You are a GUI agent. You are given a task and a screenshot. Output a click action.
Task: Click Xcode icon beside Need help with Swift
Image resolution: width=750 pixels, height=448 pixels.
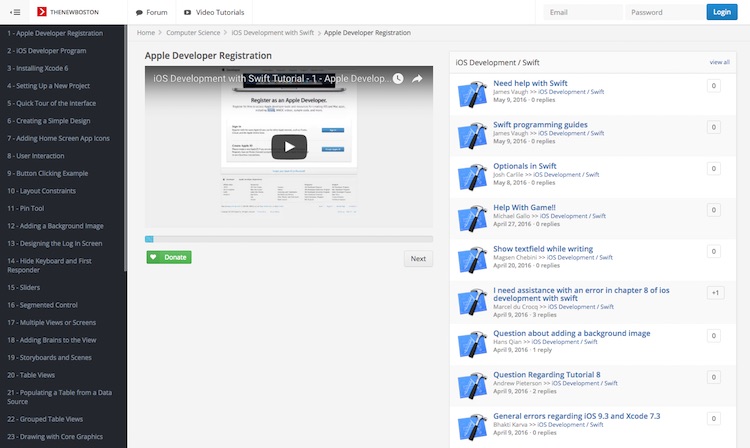(x=472, y=94)
